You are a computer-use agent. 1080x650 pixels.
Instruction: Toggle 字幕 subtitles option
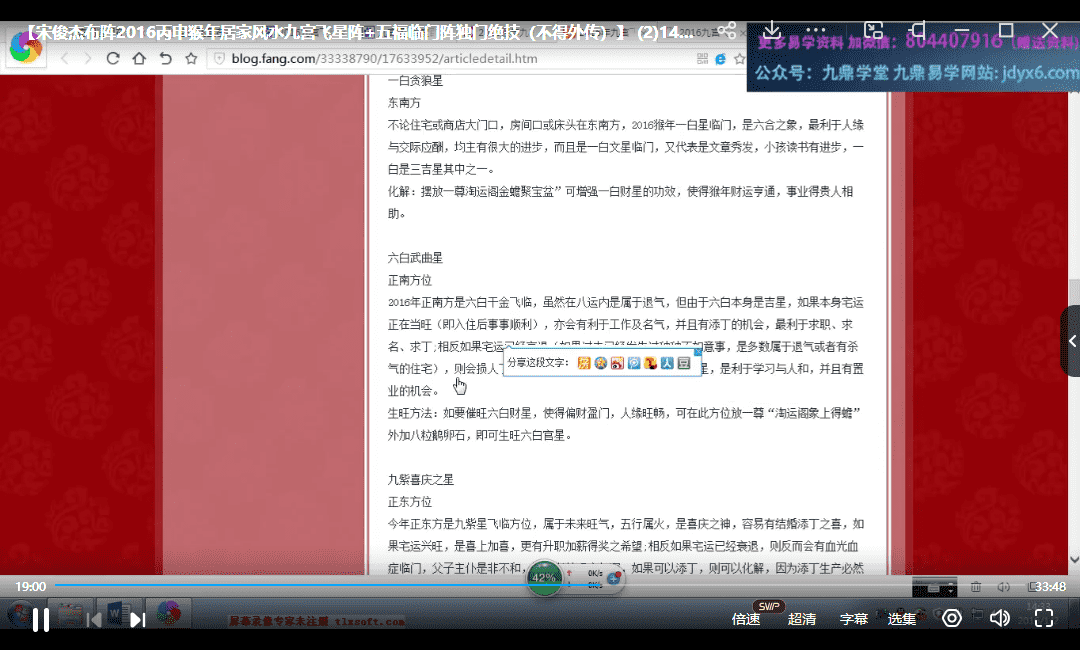tap(854, 619)
